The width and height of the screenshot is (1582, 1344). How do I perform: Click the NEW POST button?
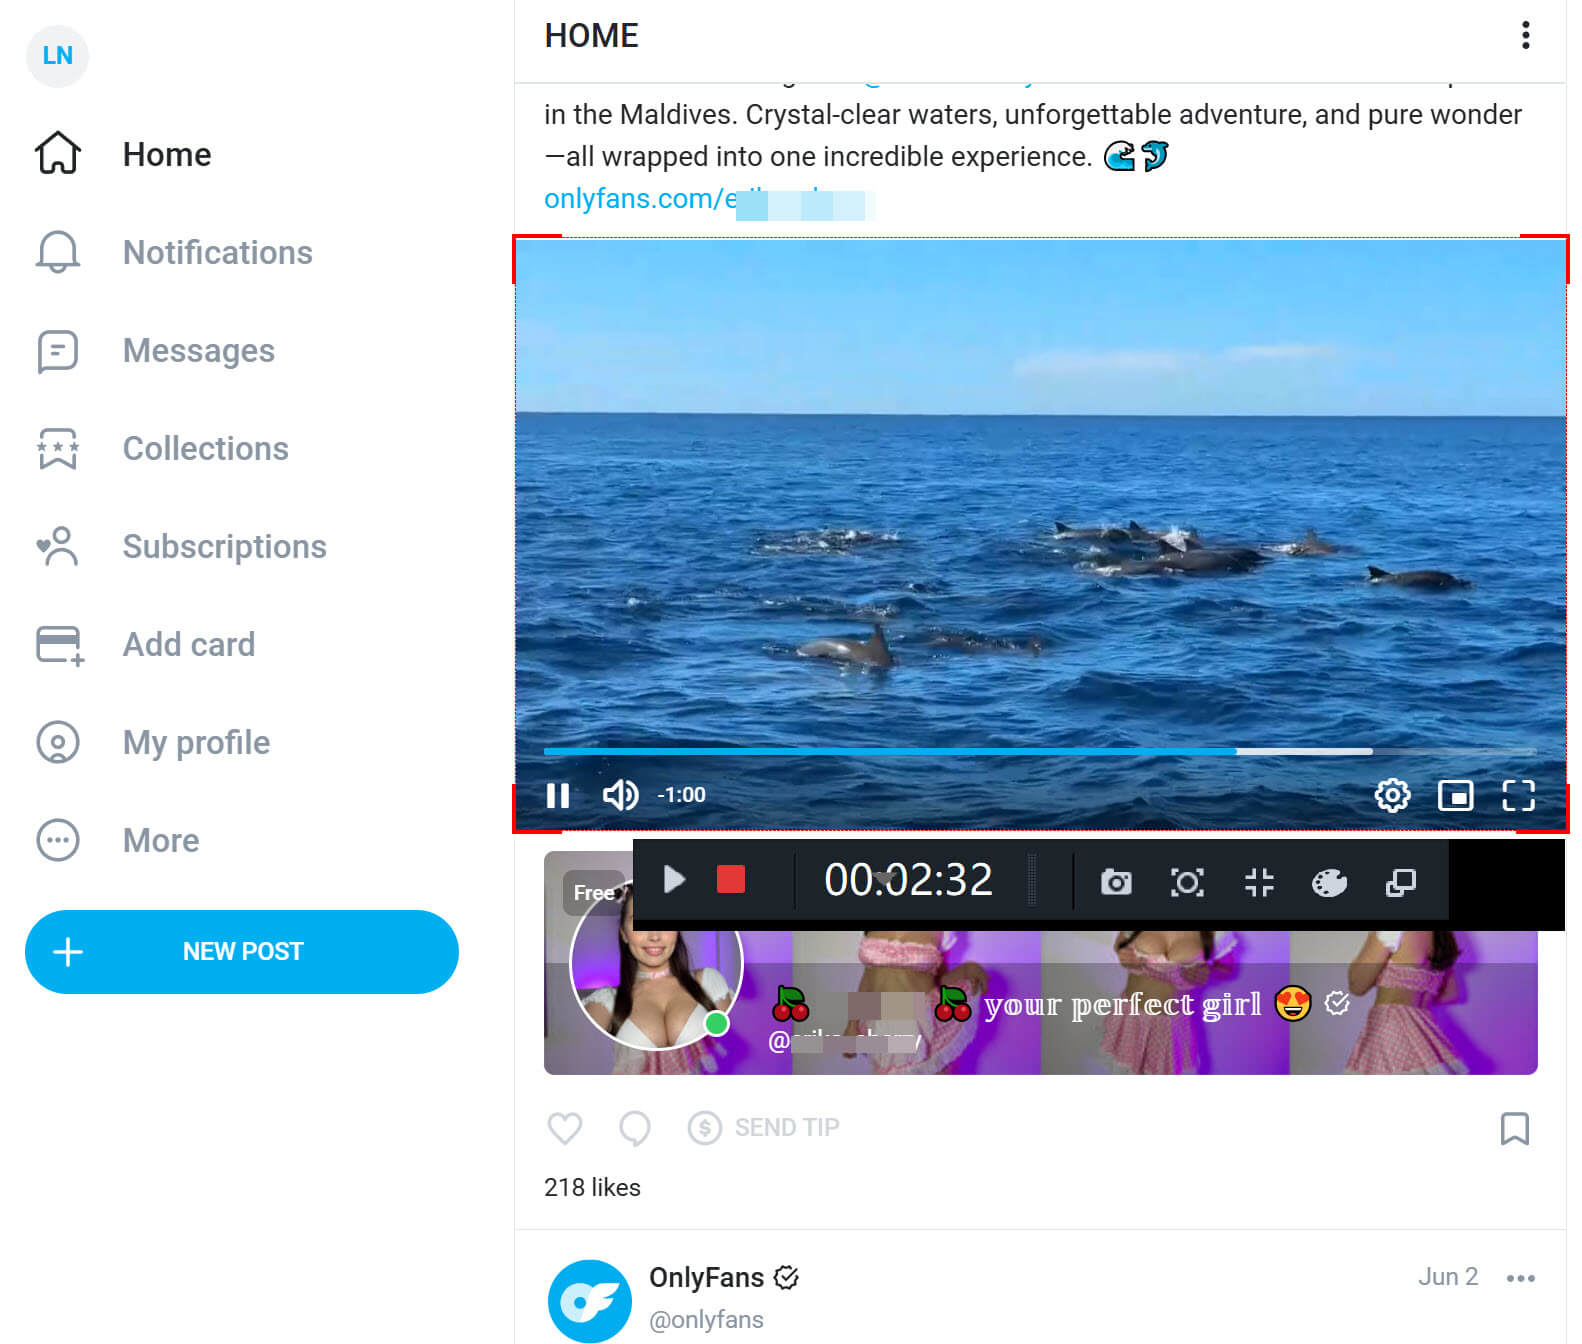click(242, 951)
